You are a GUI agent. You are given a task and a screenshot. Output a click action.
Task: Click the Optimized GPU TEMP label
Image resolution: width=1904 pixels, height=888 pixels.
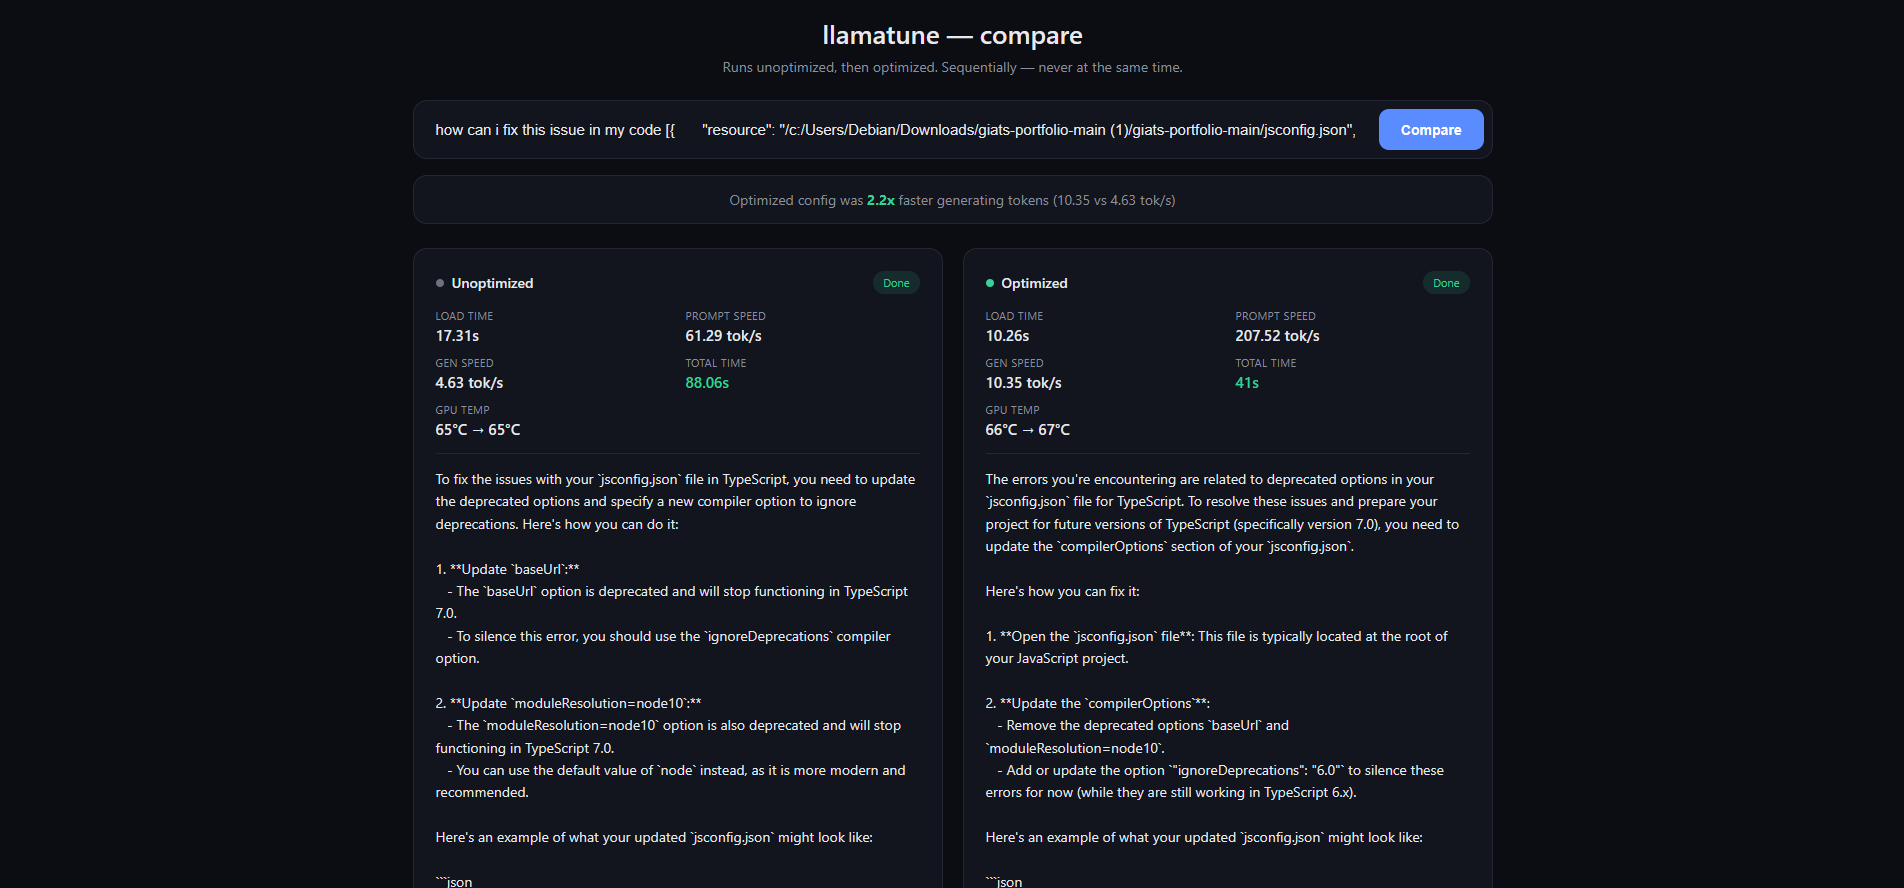point(1012,410)
